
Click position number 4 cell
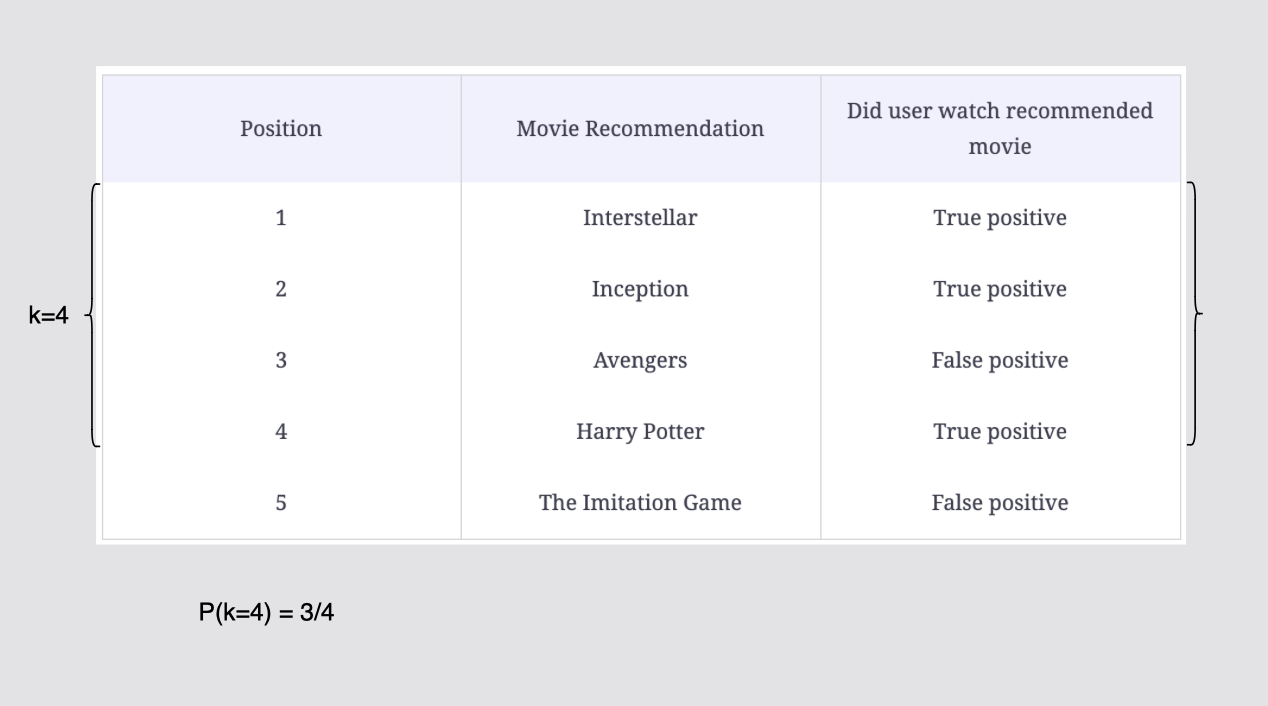(281, 431)
